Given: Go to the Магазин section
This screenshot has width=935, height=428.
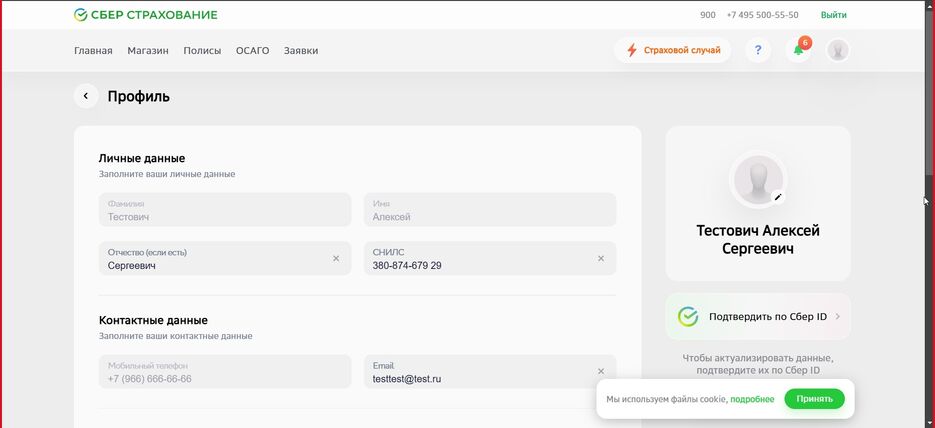Looking at the screenshot, I should pos(148,50).
